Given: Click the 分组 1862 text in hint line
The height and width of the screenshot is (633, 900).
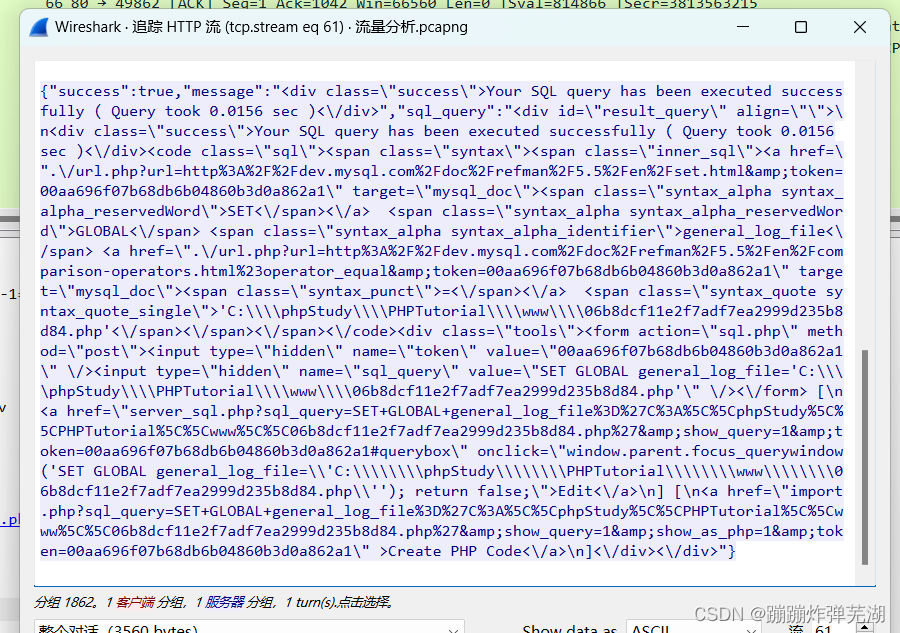Looking at the screenshot, I should tap(65, 602).
